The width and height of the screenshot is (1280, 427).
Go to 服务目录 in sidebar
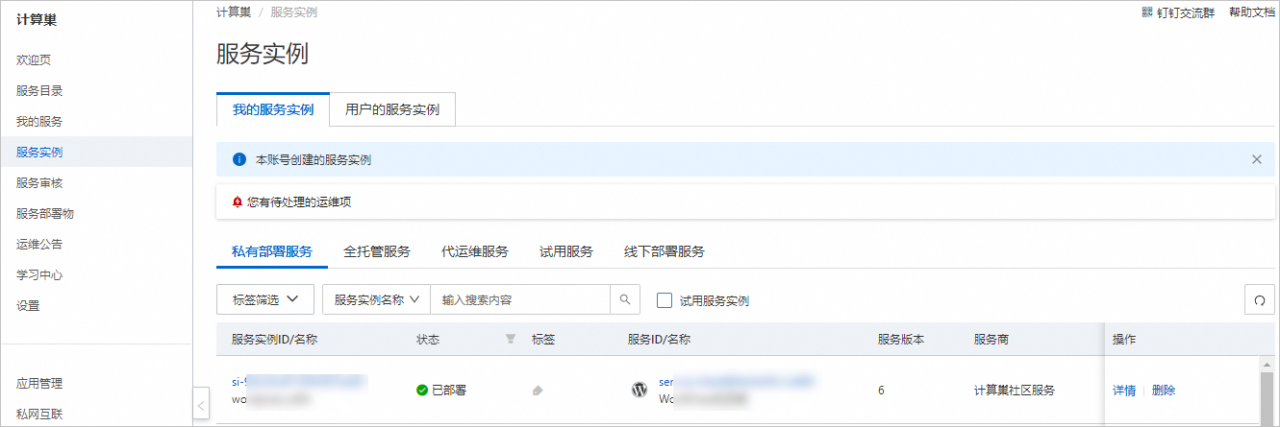pyautogui.click(x=40, y=91)
